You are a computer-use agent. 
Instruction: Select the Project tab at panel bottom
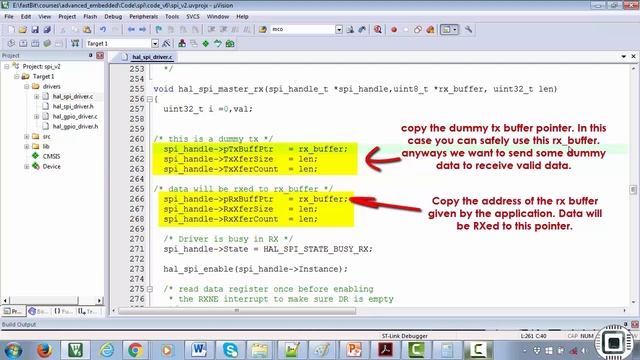13,311
